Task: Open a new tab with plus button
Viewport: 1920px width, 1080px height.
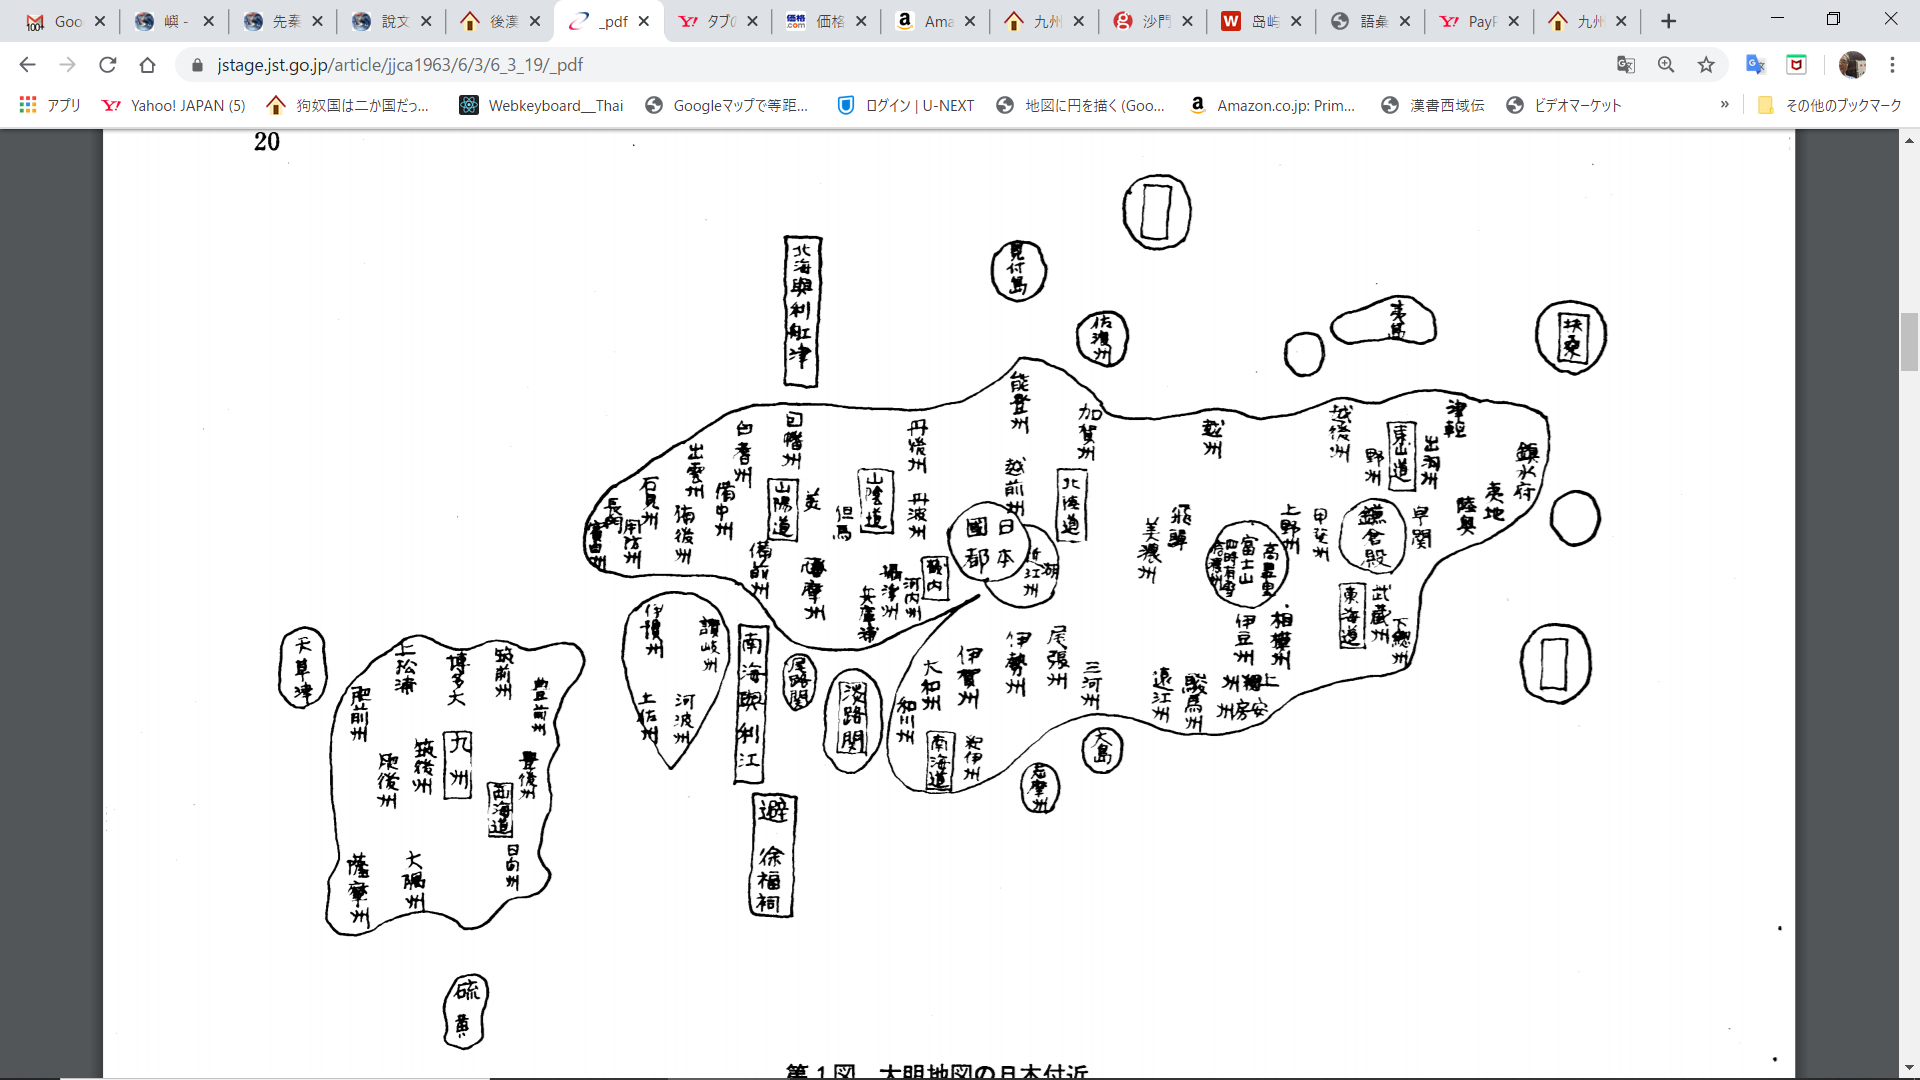Action: [1668, 21]
